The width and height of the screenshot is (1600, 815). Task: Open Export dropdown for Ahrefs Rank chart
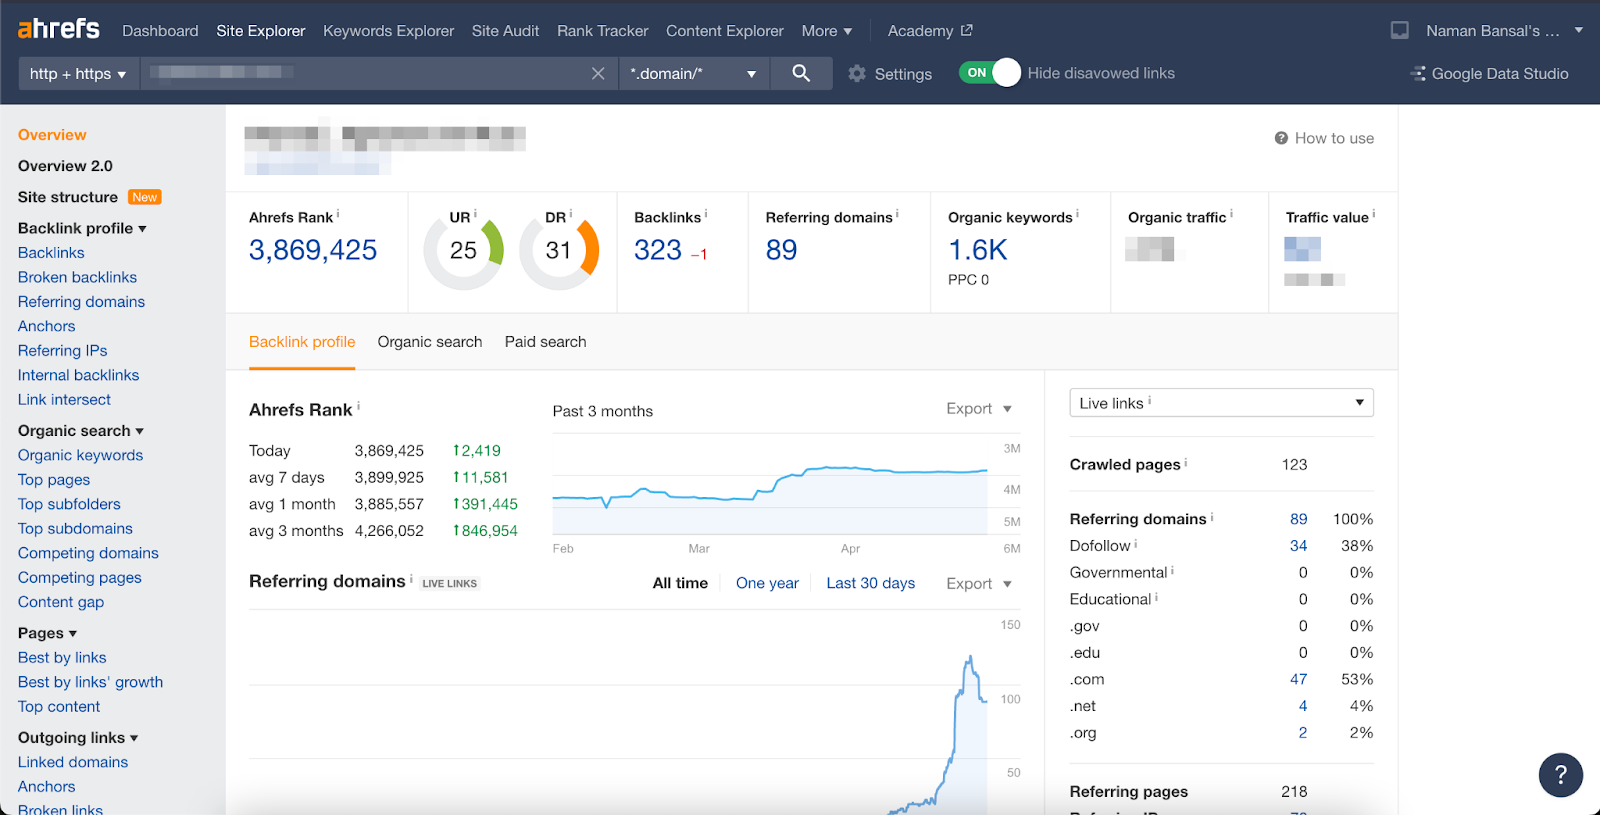click(979, 409)
